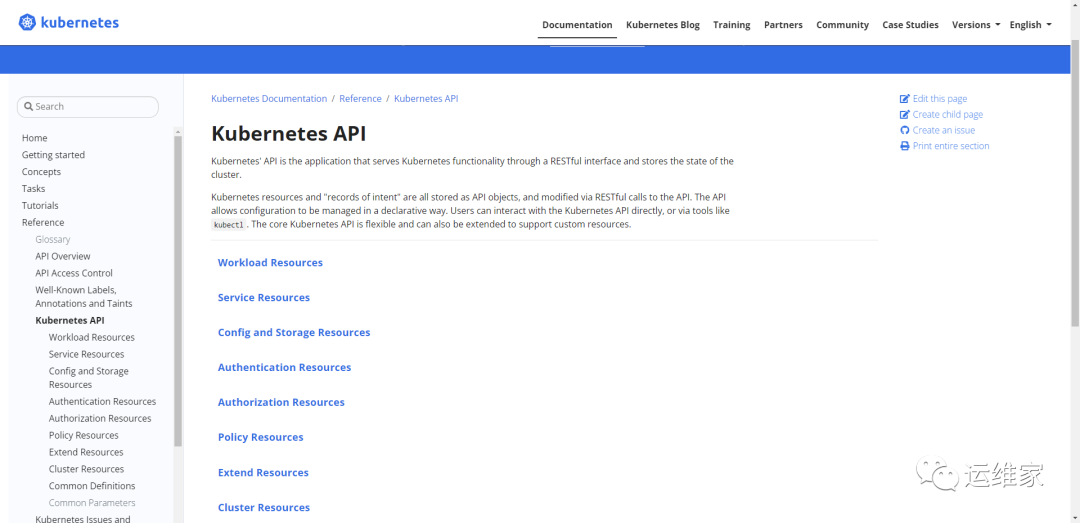The image size is (1080, 523).
Task: Open Service Resources in sidebar
Action: [87, 354]
